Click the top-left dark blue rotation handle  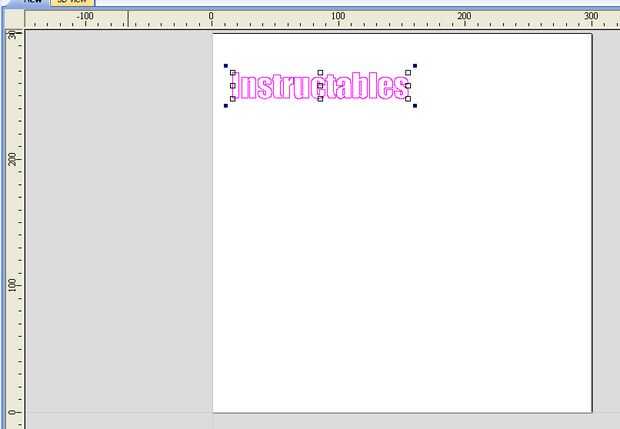tap(226, 66)
